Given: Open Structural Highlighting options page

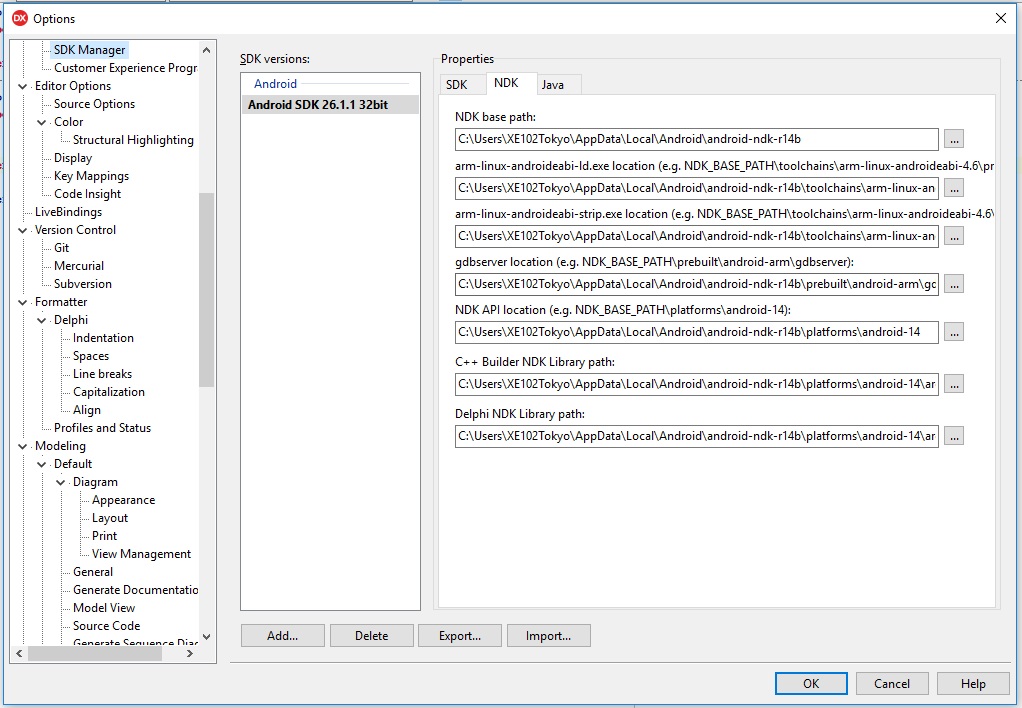Looking at the screenshot, I should [x=133, y=140].
